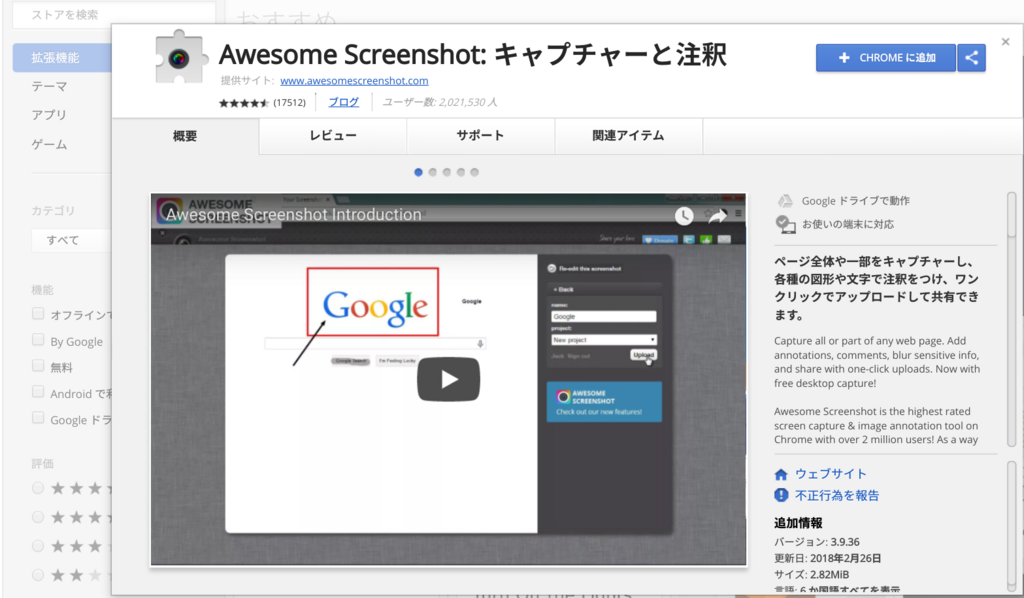The height and width of the screenshot is (598, 1024).
Task: Click the 追加情報 heading
Action: click(x=798, y=523)
